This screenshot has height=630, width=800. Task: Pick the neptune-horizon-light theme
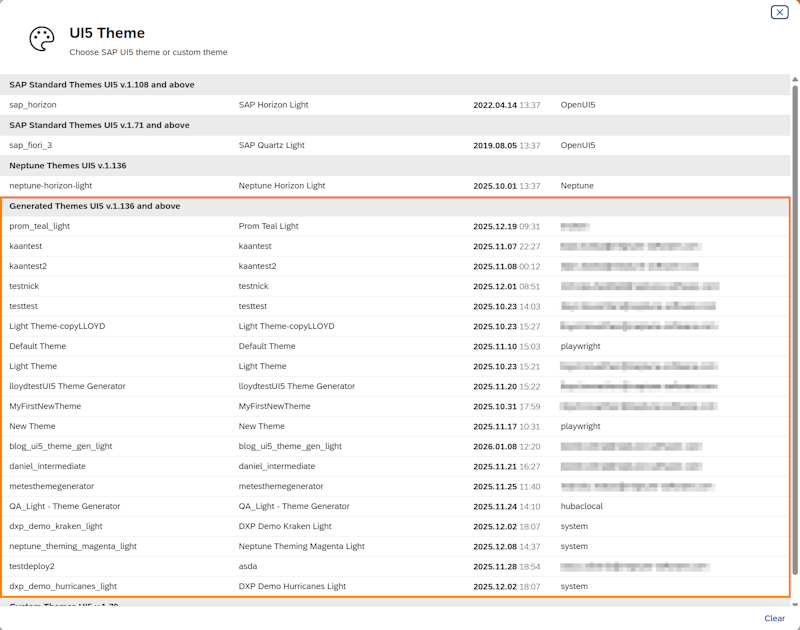point(395,186)
